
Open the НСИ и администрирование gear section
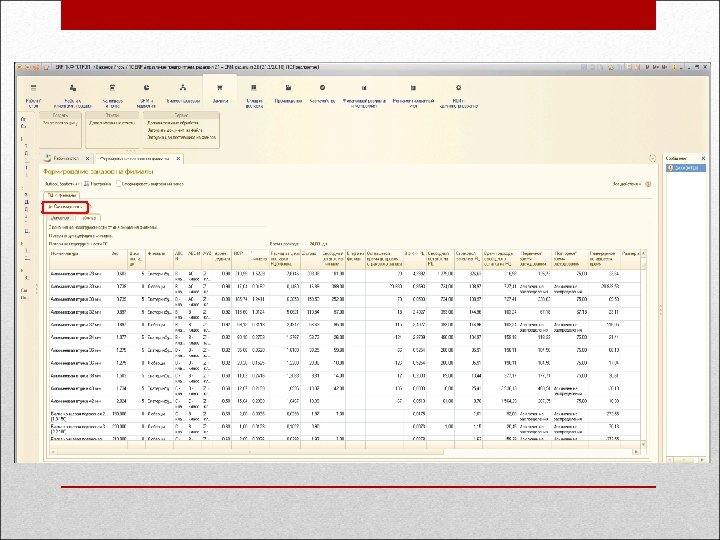457,89
